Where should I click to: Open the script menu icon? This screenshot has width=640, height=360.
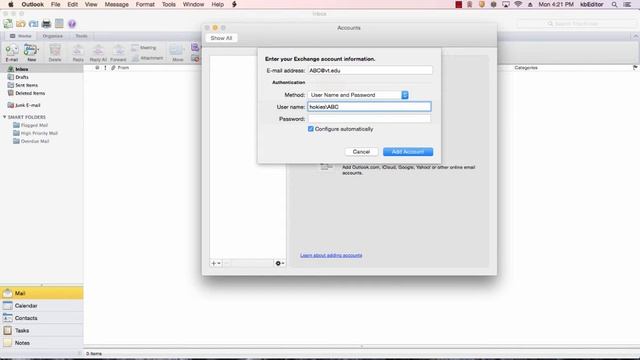pyautogui.click(x=234, y=4)
